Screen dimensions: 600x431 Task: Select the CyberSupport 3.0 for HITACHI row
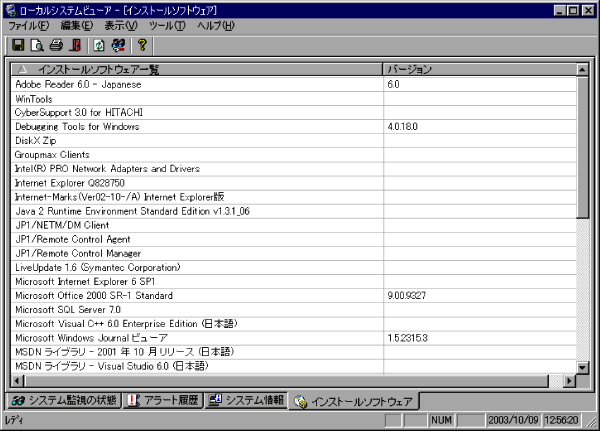tap(294, 113)
